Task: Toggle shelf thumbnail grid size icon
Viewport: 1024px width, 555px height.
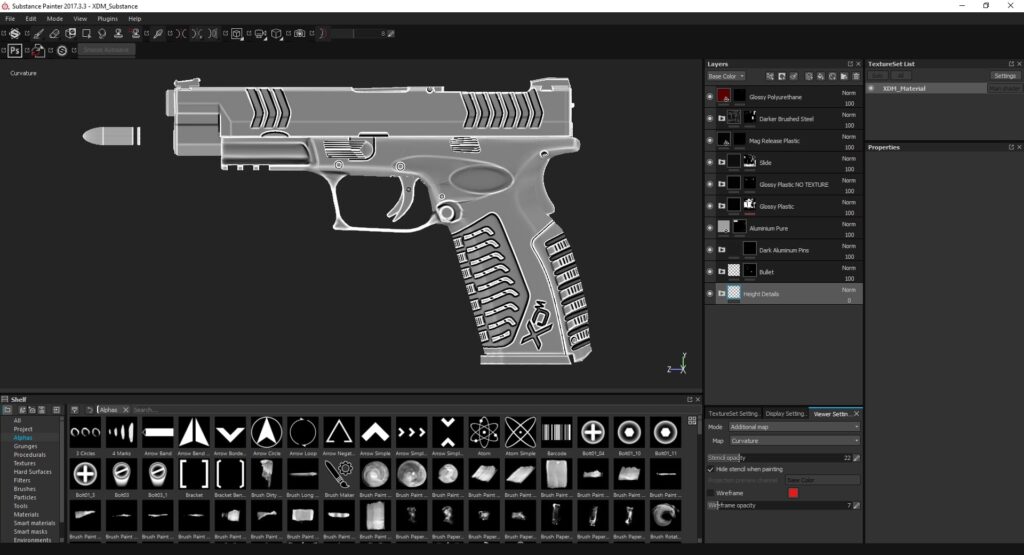Action: (692, 420)
